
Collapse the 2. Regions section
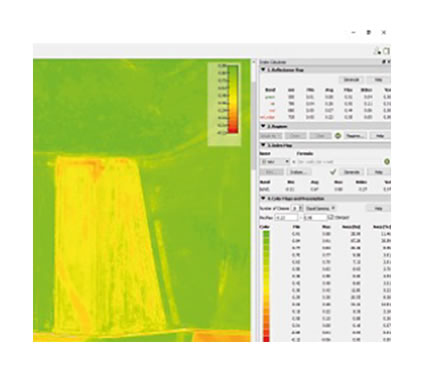pos(263,126)
